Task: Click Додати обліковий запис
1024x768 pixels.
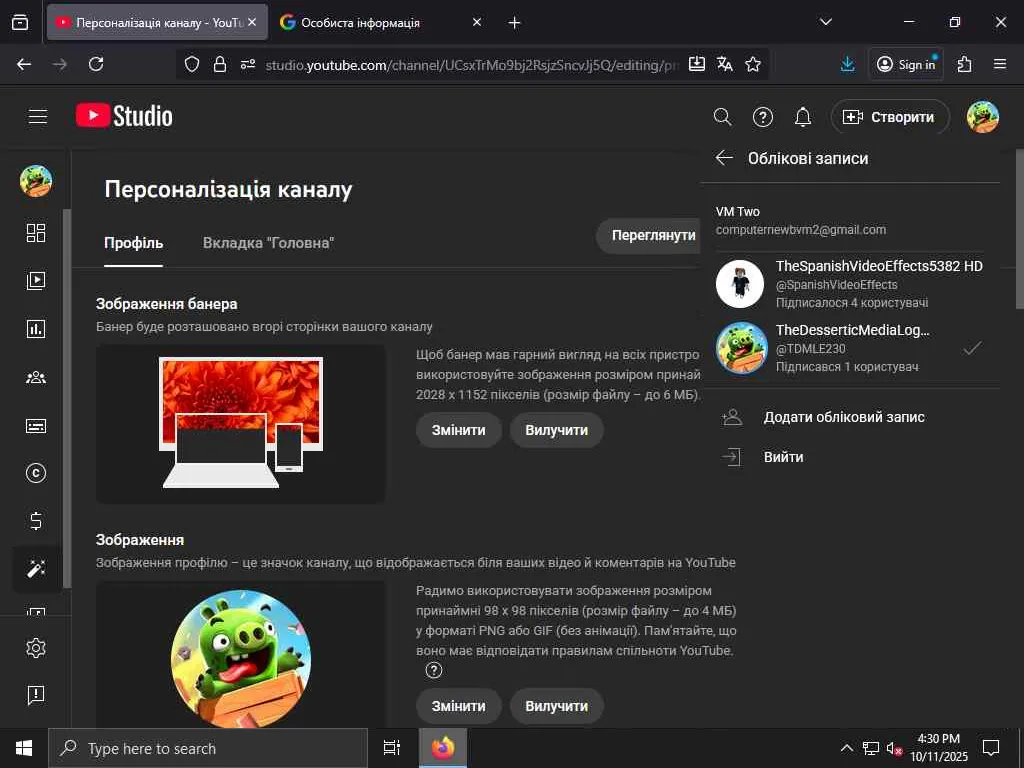Action: 844,417
